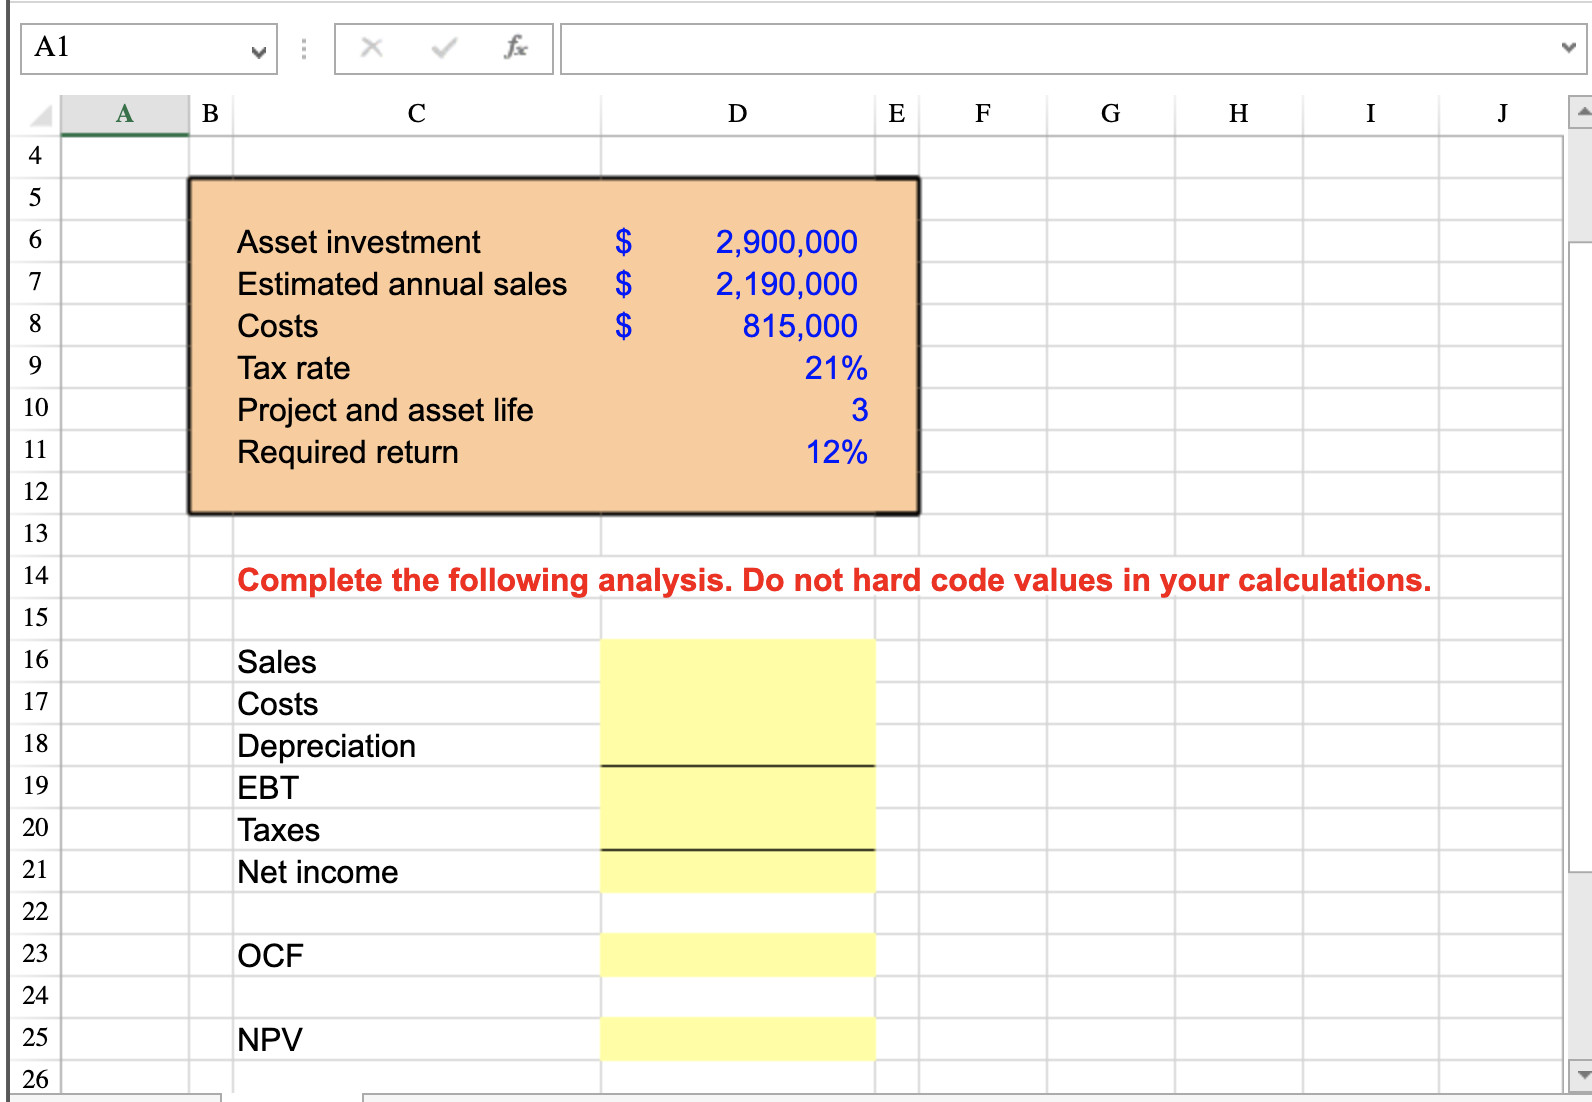Select row 6 header

(35, 240)
